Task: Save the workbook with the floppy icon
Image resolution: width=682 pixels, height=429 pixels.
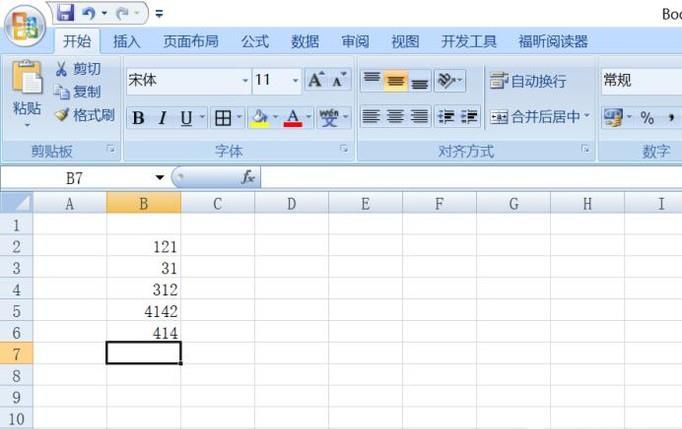Action: pyautogui.click(x=65, y=13)
